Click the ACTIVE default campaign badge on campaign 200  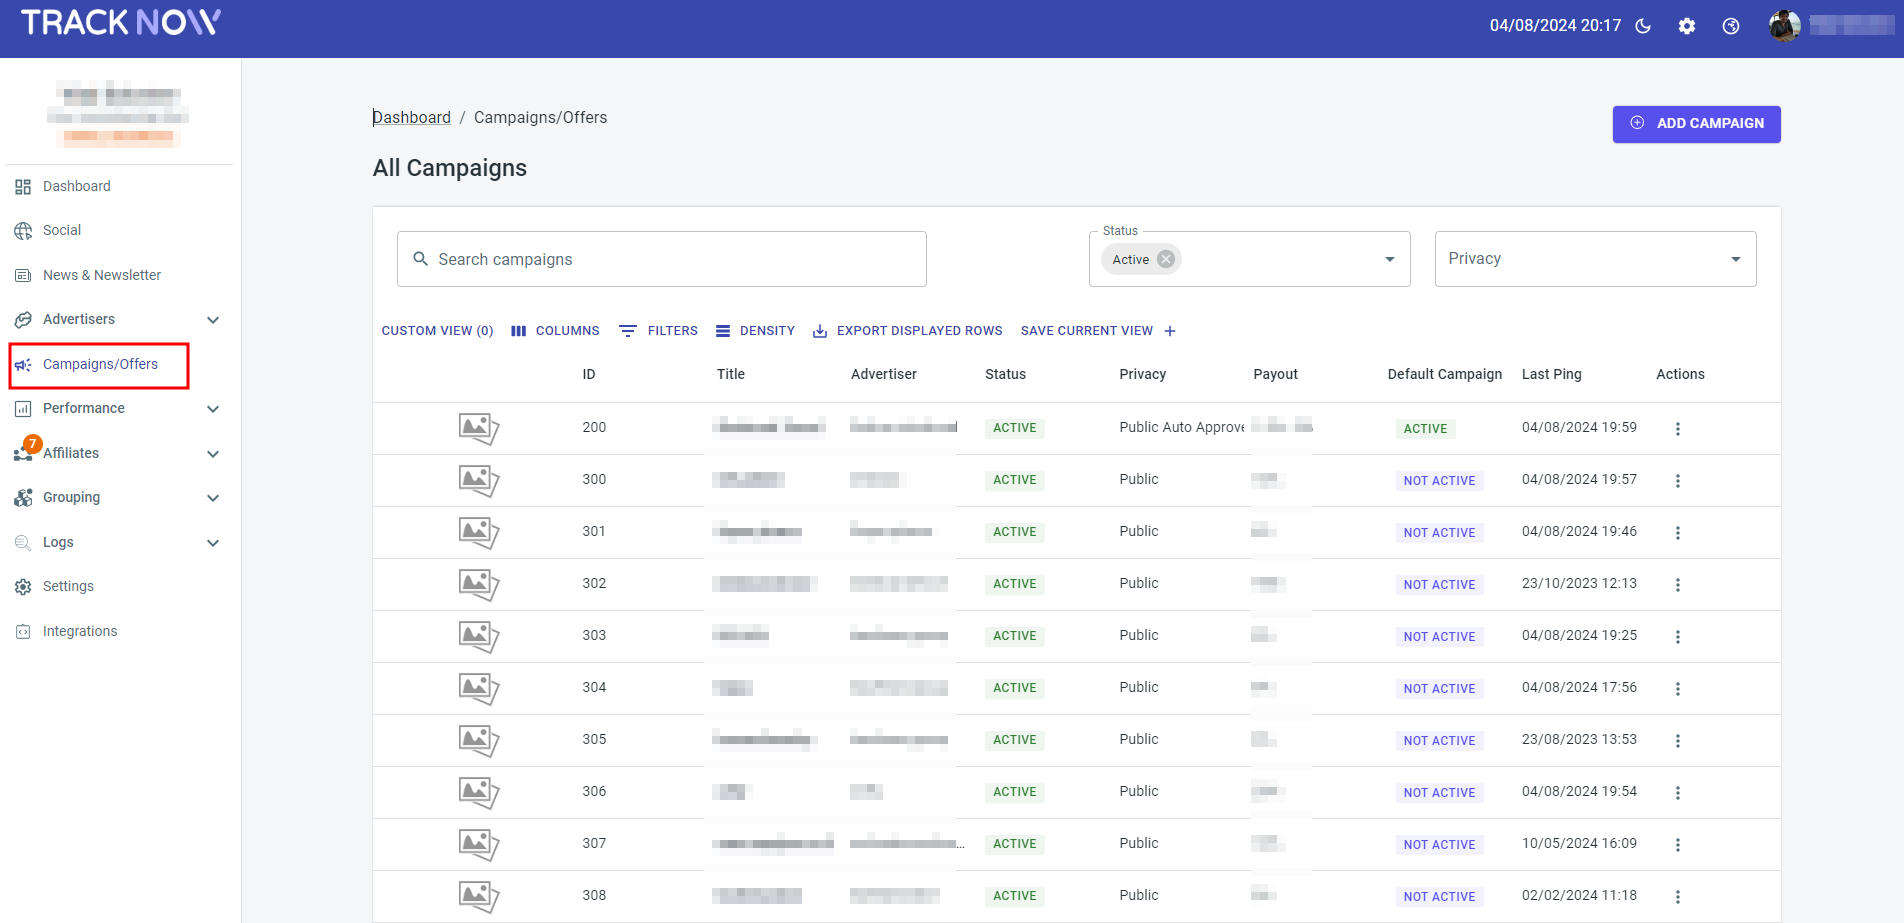1425,428
